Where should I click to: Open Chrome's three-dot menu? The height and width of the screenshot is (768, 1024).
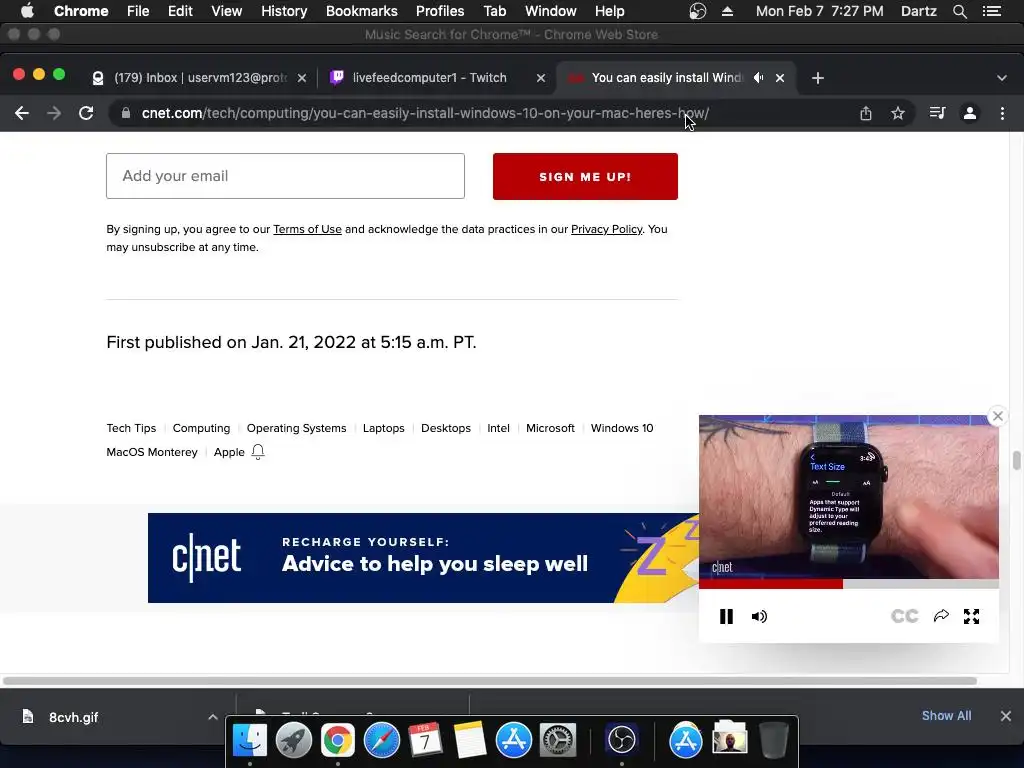point(1002,113)
